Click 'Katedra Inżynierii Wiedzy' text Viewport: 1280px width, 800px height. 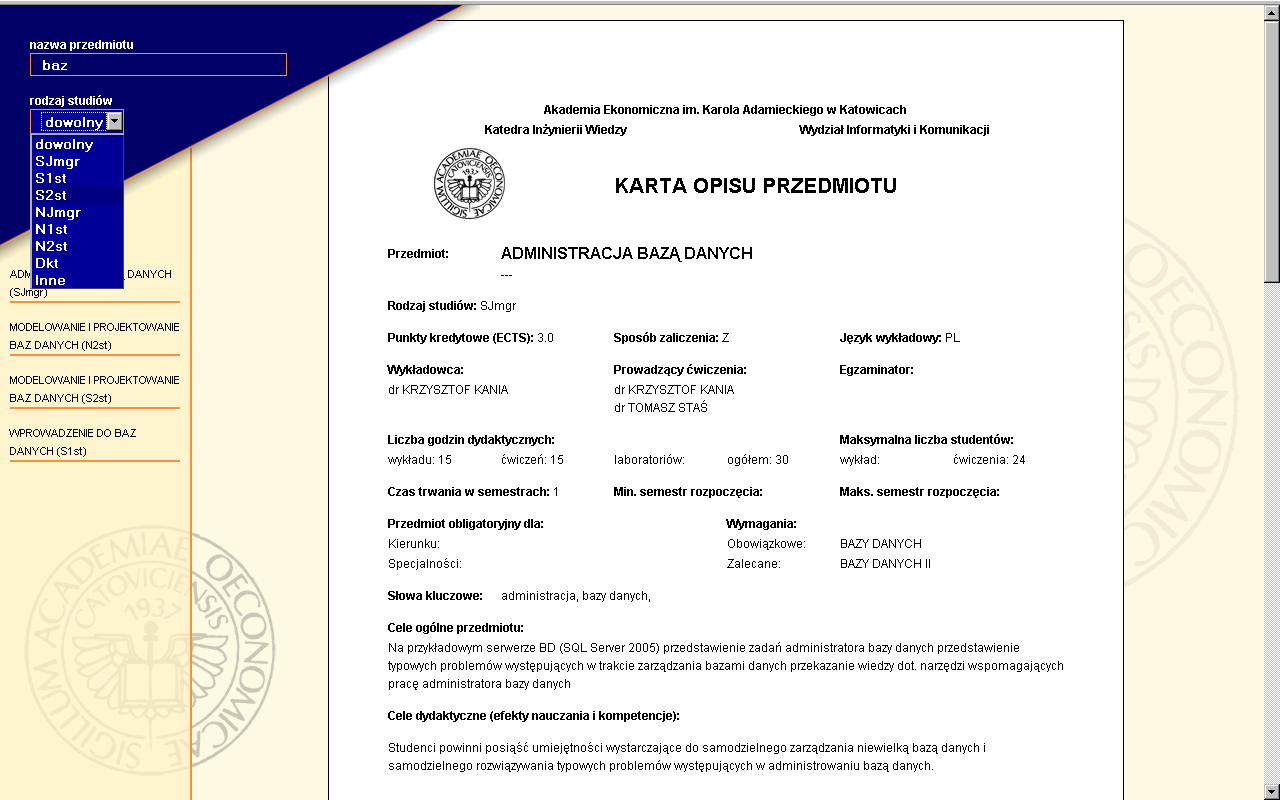coord(555,130)
